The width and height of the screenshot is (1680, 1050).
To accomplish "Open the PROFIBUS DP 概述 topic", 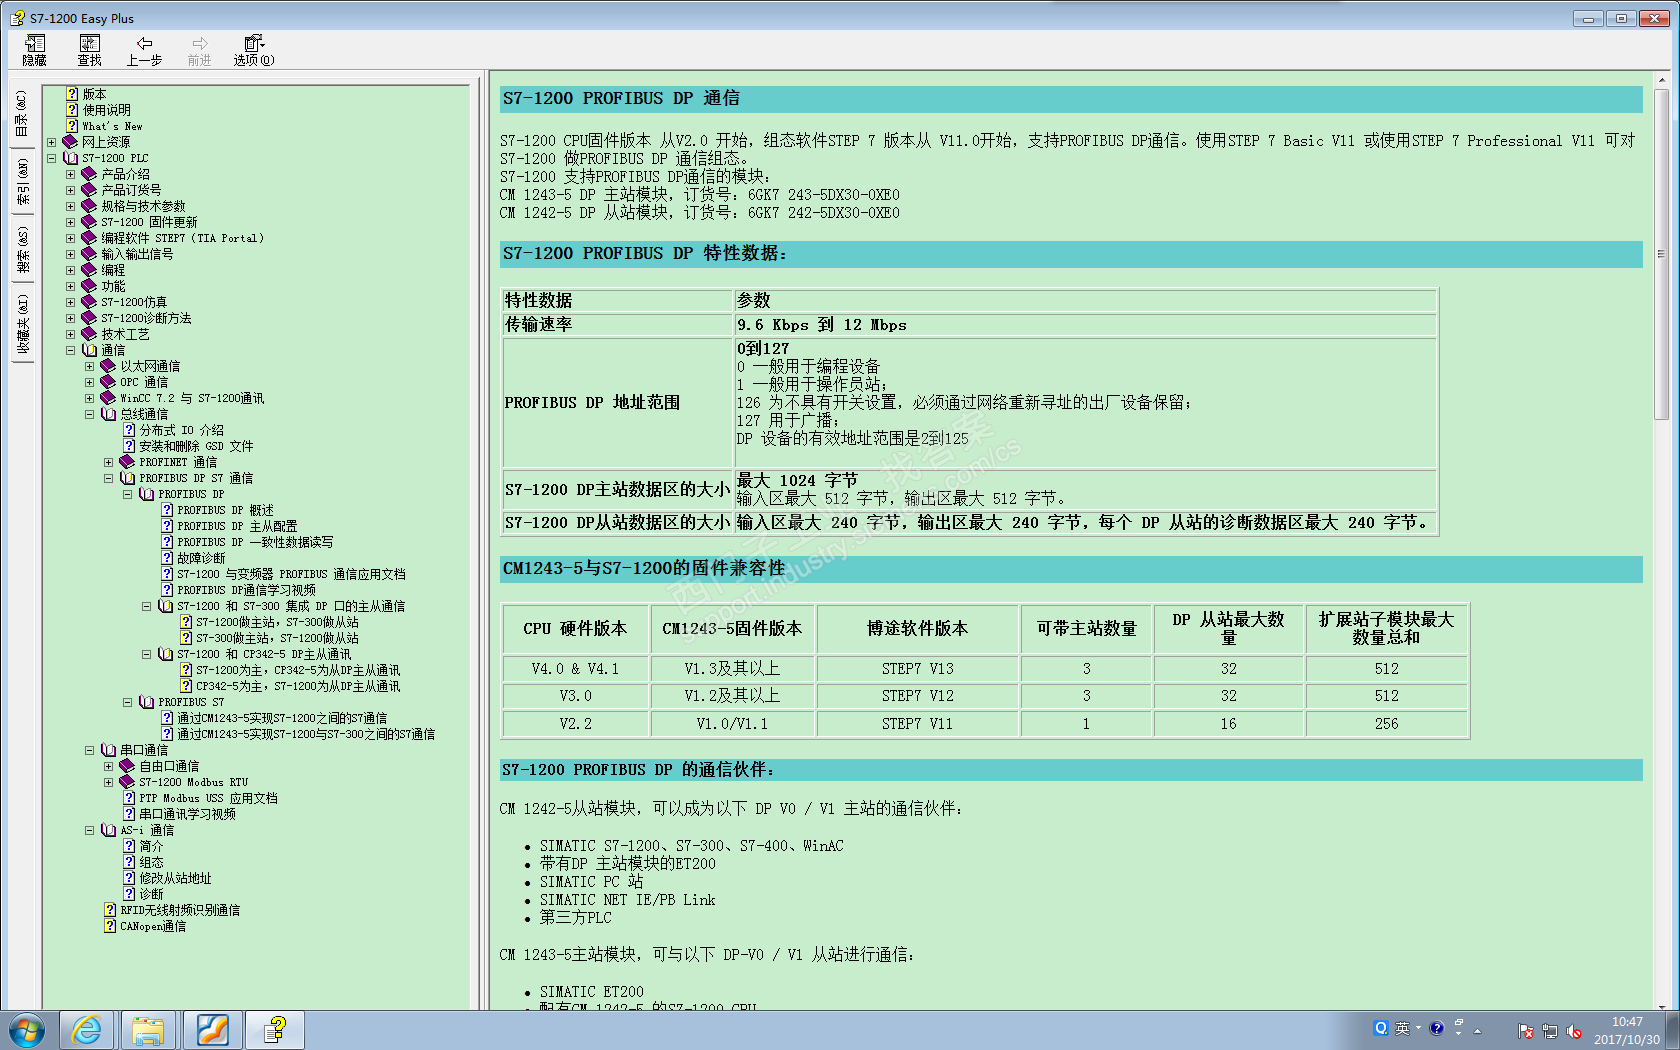I will 225,510.
